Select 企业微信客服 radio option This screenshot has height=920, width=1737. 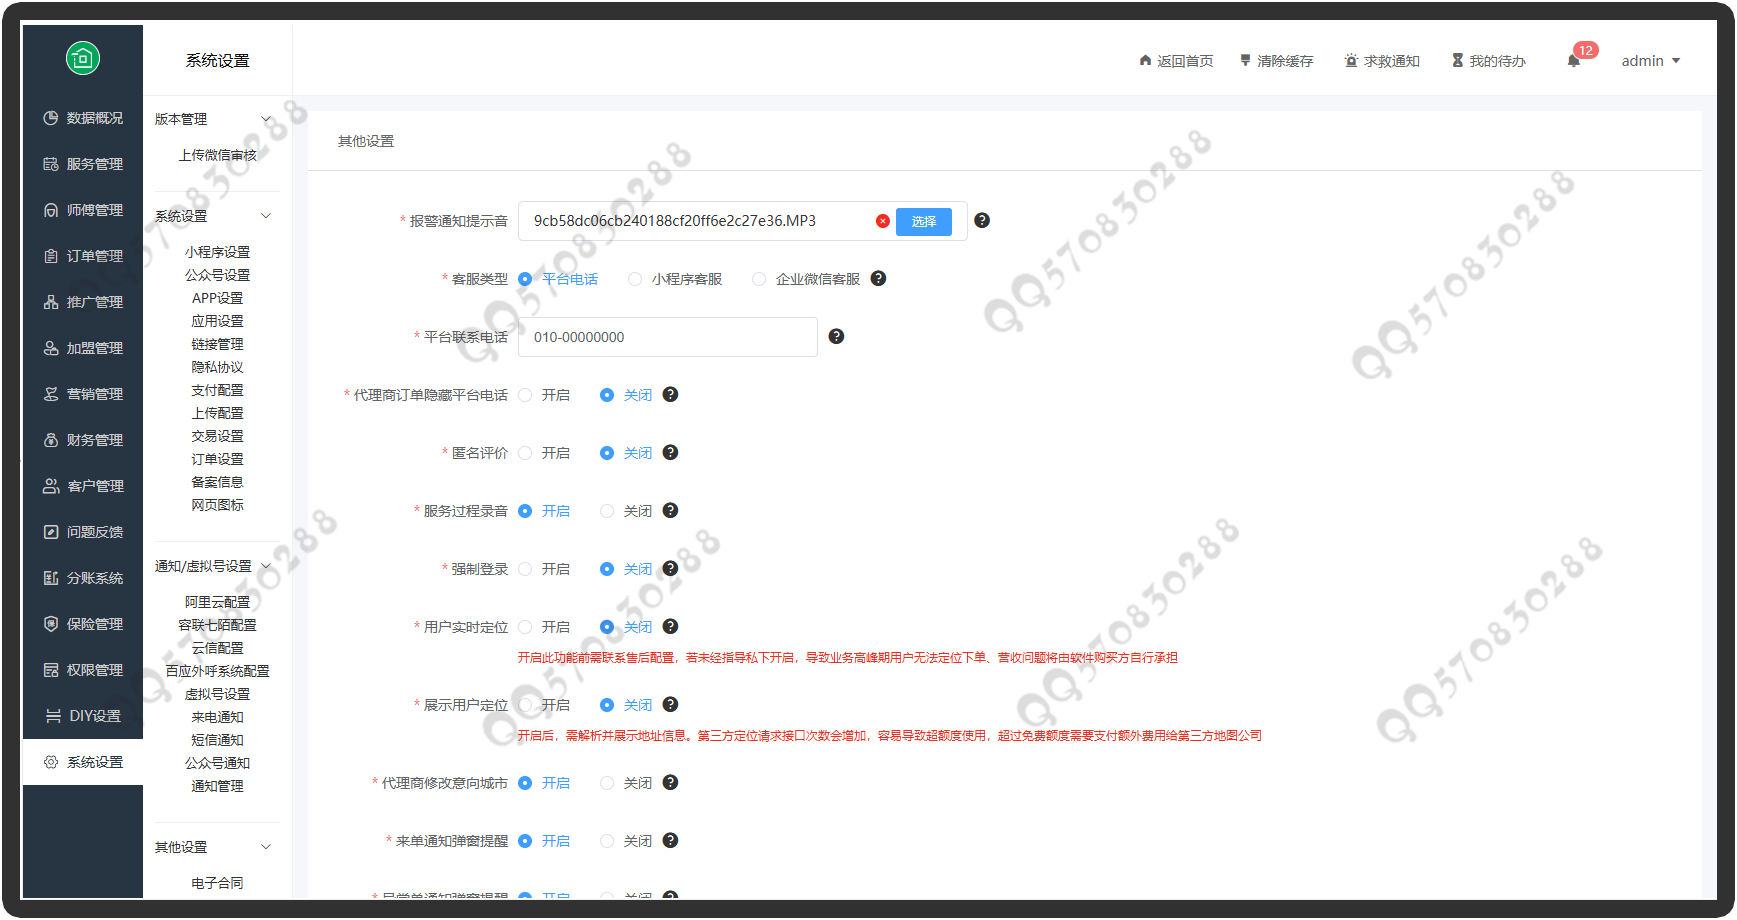pyautogui.click(x=759, y=279)
